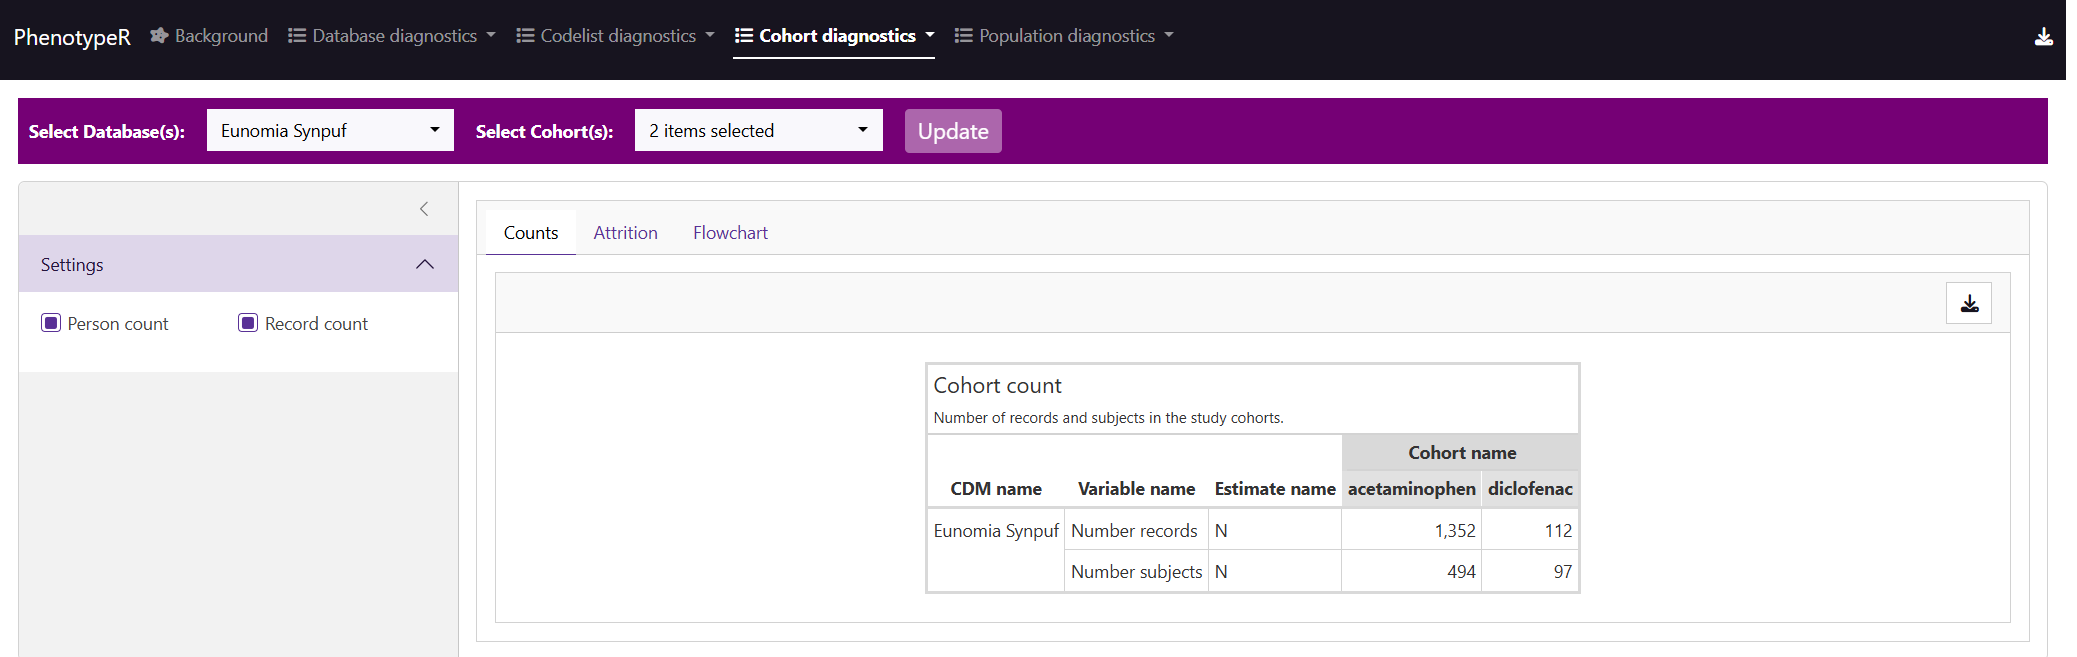Click the acetaminophen column header
The image size is (2077, 657).
[x=1411, y=489]
